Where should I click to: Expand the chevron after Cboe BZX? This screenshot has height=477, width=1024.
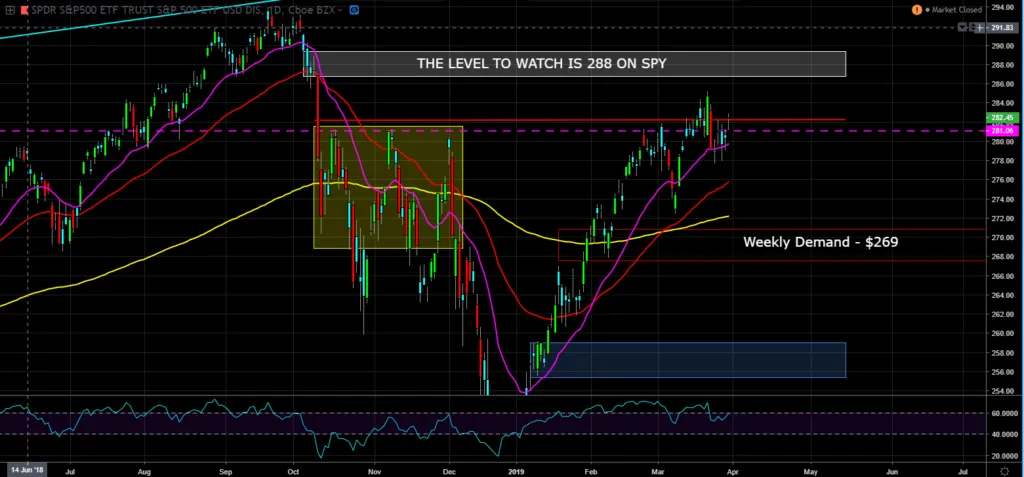point(341,10)
